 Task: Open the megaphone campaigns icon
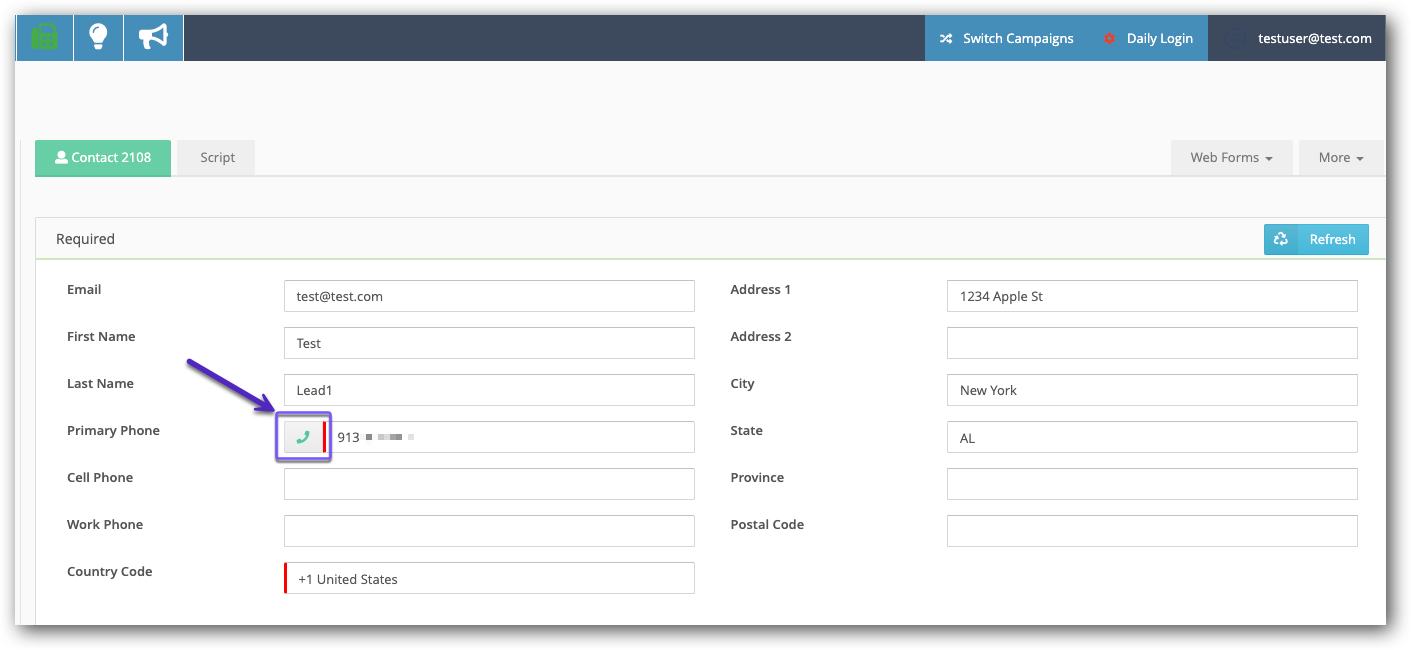click(x=152, y=37)
